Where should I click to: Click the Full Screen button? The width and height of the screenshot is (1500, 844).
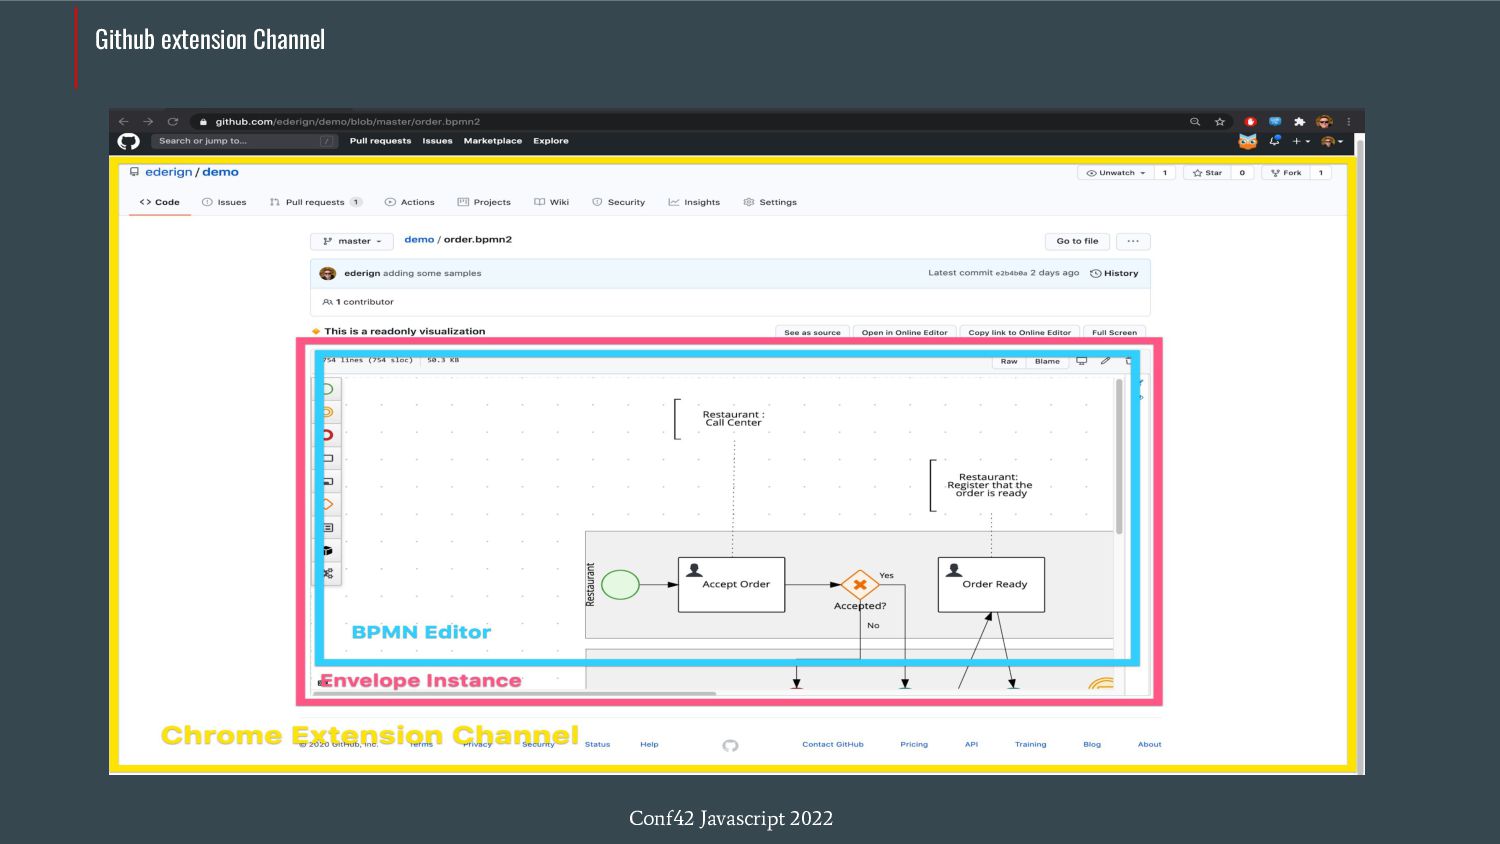coord(1114,332)
